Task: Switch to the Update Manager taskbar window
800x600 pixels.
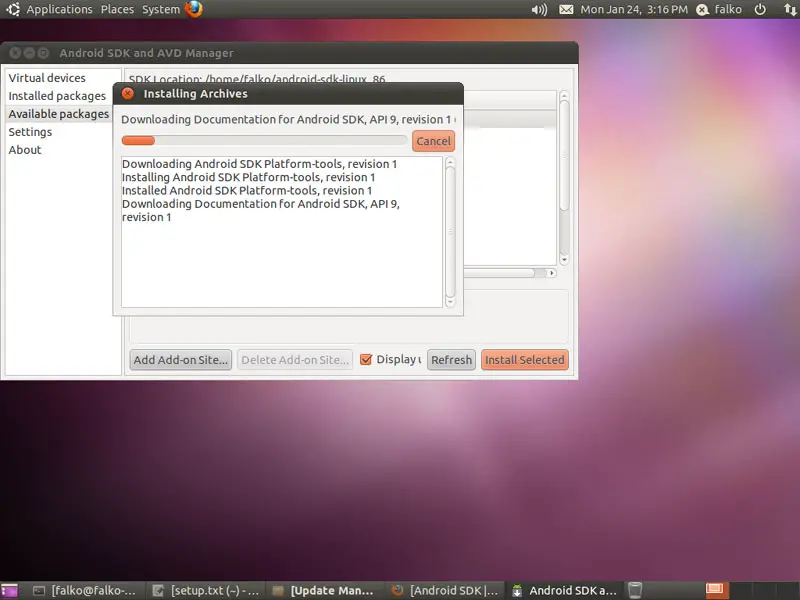Action: (323, 590)
